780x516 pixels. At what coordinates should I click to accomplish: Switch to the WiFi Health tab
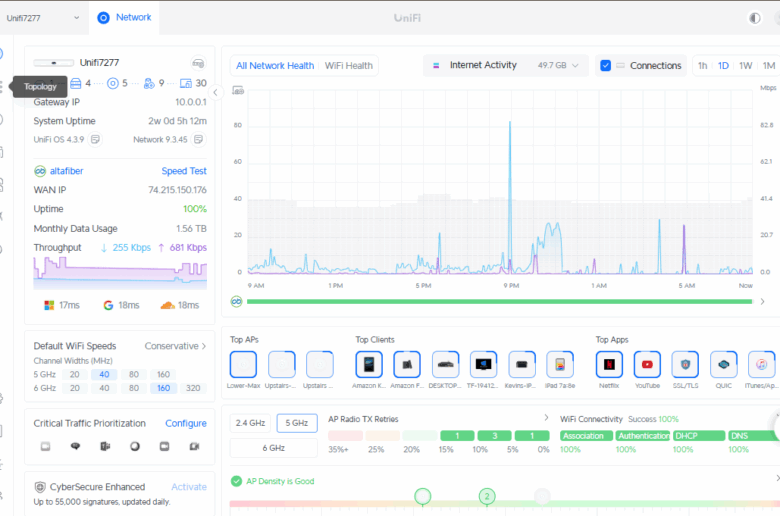348,66
